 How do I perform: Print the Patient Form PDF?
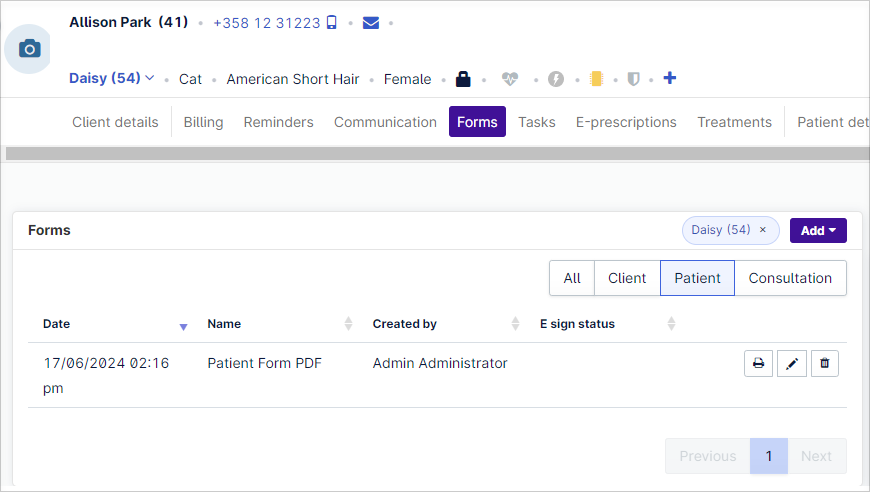[x=758, y=363]
